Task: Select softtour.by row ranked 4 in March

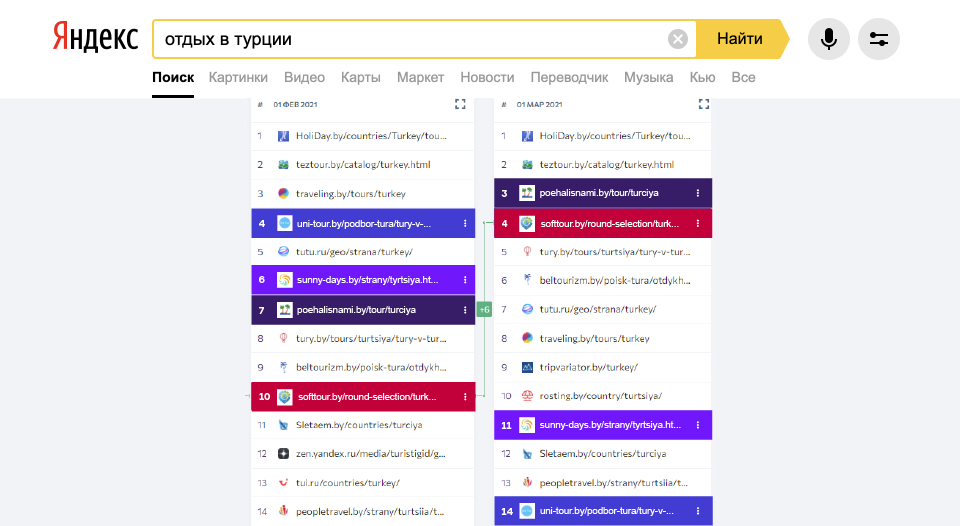Action: [603, 224]
